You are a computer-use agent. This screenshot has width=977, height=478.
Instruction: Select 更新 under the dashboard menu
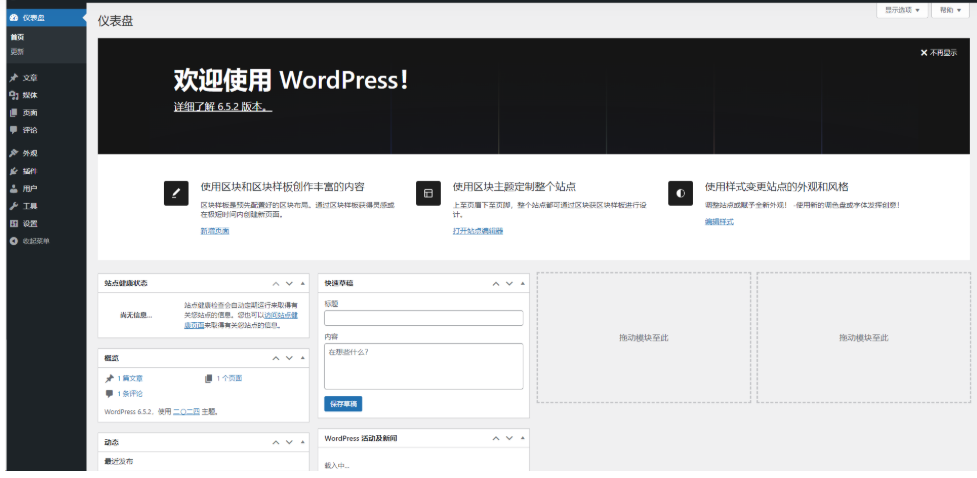click(x=17, y=52)
